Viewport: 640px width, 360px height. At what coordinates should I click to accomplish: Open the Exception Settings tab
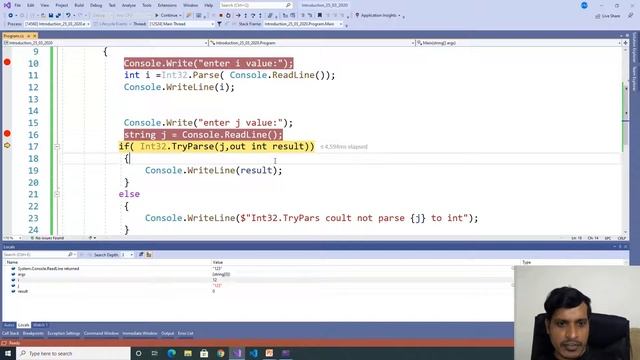point(63,333)
